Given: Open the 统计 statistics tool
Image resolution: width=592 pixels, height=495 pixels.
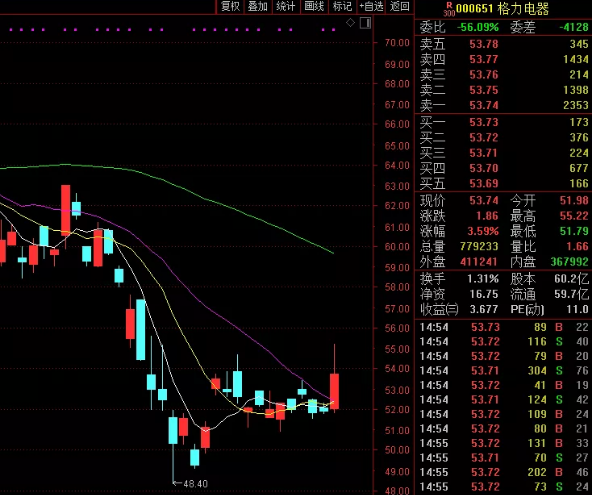Looking at the screenshot, I should pyautogui.click(x=286, y=6).
